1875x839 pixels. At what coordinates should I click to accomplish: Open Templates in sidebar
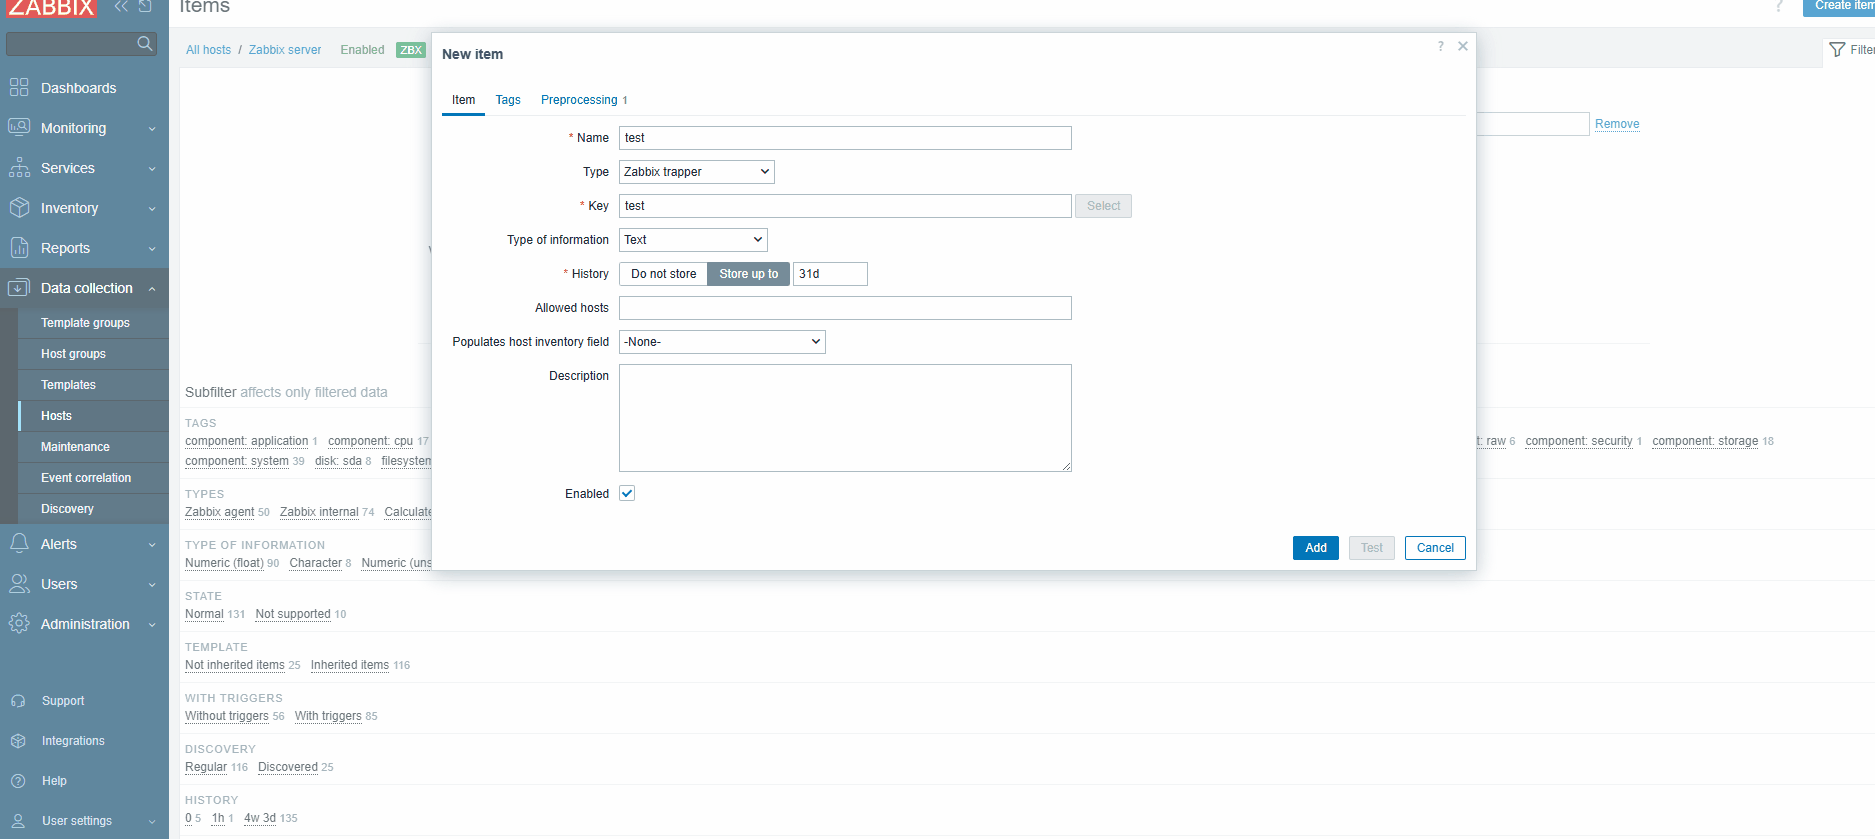[x=68, y=385]
